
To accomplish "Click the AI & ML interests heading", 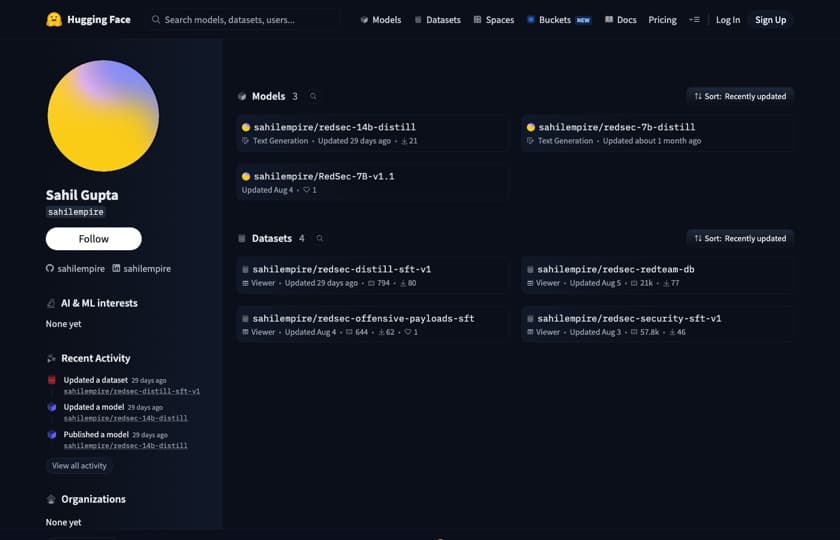I will [99, 303].
